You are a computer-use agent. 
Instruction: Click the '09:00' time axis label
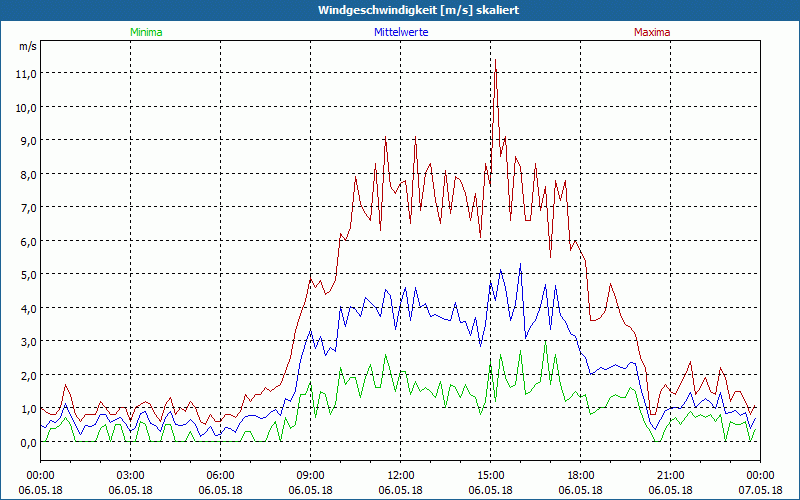[311, 476]
